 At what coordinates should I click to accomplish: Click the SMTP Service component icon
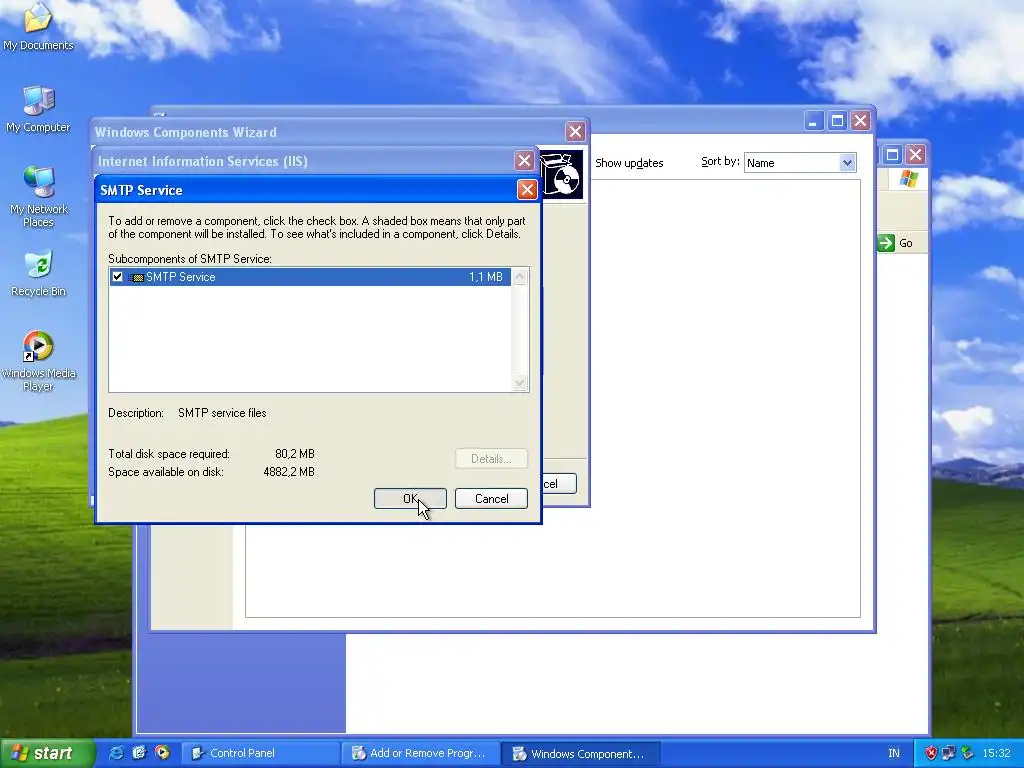tap(136, 278)
